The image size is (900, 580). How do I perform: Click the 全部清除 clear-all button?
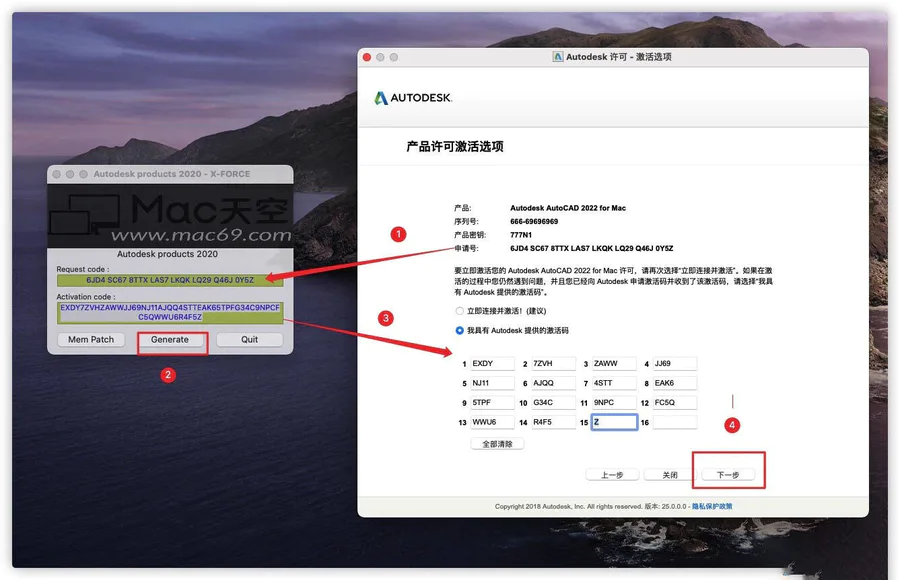coord(497,444)
